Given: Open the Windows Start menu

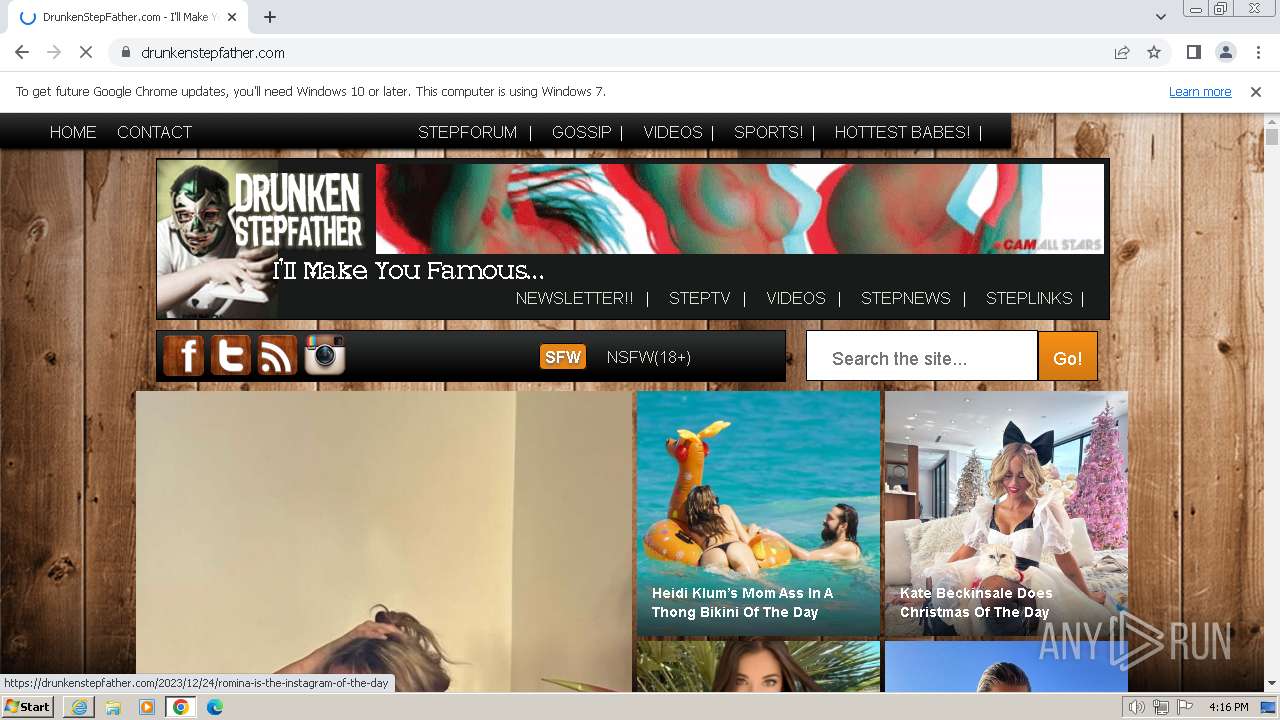Looking at the screenshot, I should coord(28,707).
